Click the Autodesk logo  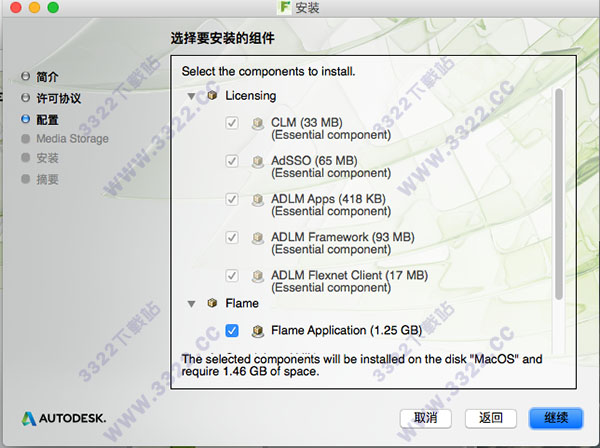[x=64, y=419]
